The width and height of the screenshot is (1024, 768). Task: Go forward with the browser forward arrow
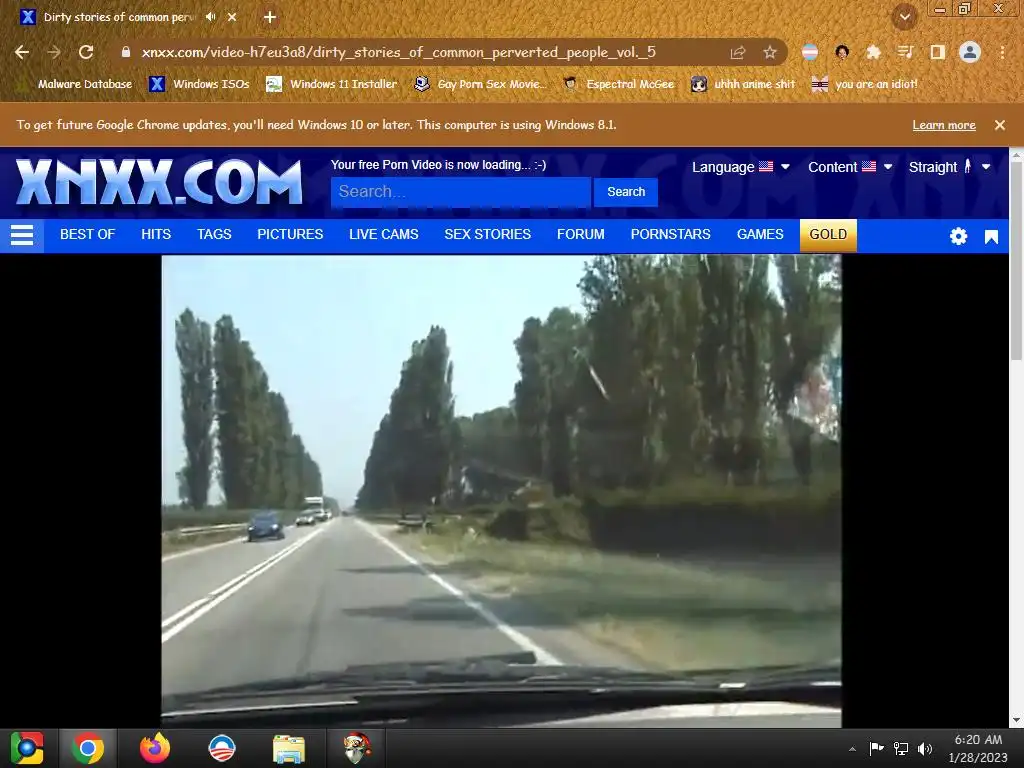pyautogui.click(x=54, y=52)
